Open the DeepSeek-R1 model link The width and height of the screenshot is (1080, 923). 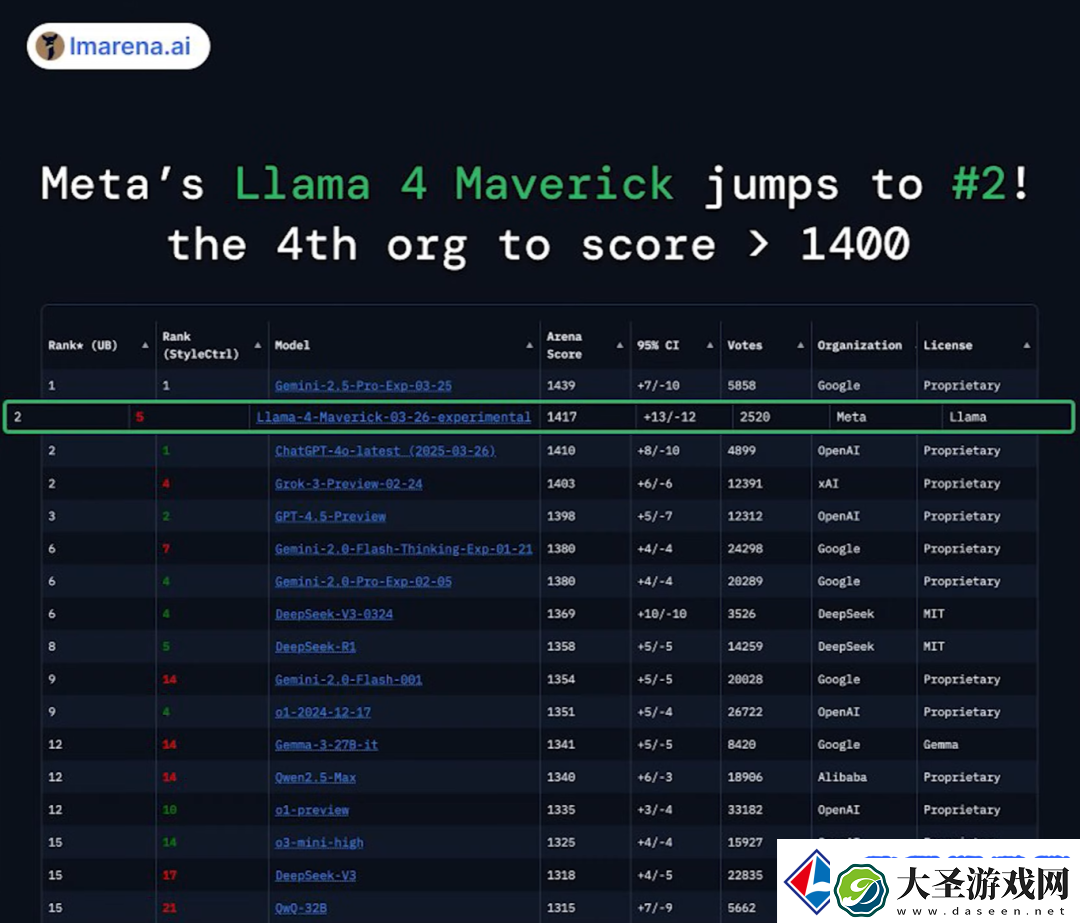[315, 646]
